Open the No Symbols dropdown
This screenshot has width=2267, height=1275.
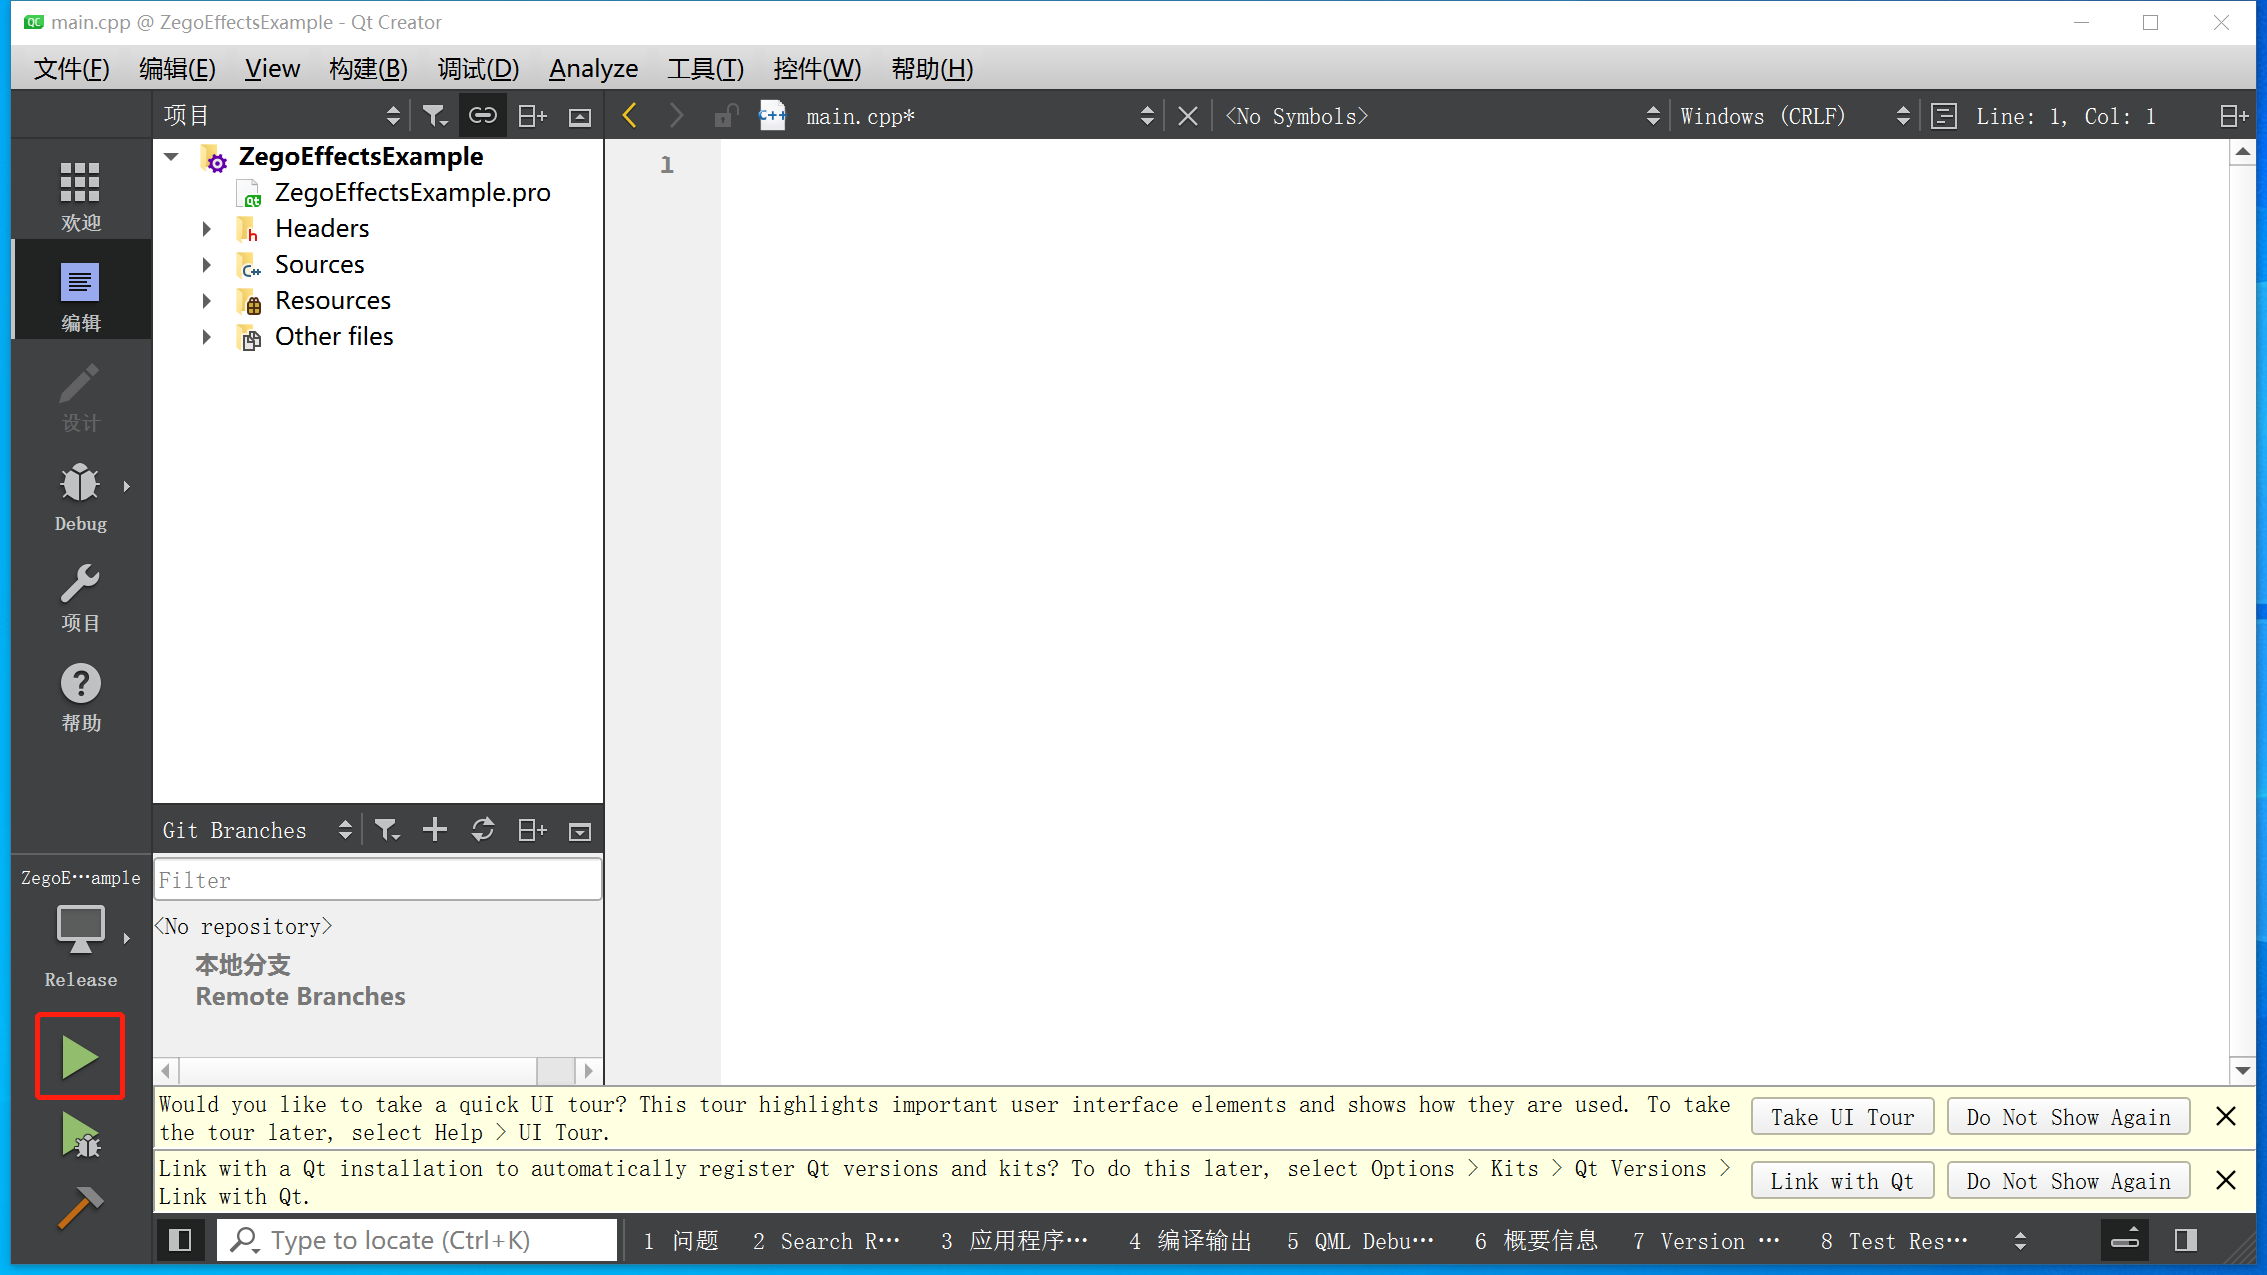pos(1442,116)
